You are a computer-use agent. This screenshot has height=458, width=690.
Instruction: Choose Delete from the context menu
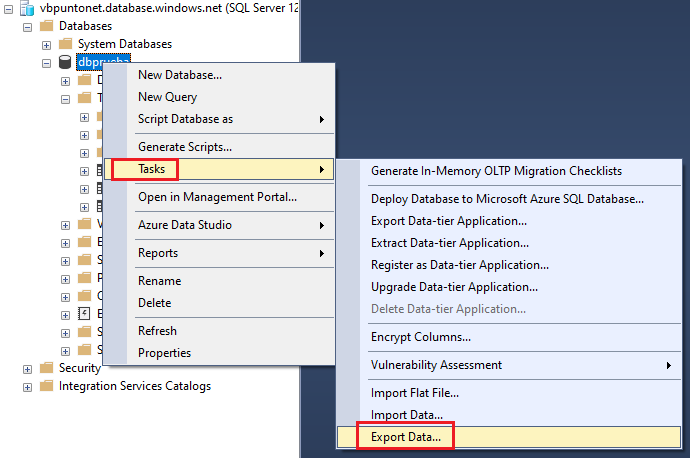click(x=219, y=303)
